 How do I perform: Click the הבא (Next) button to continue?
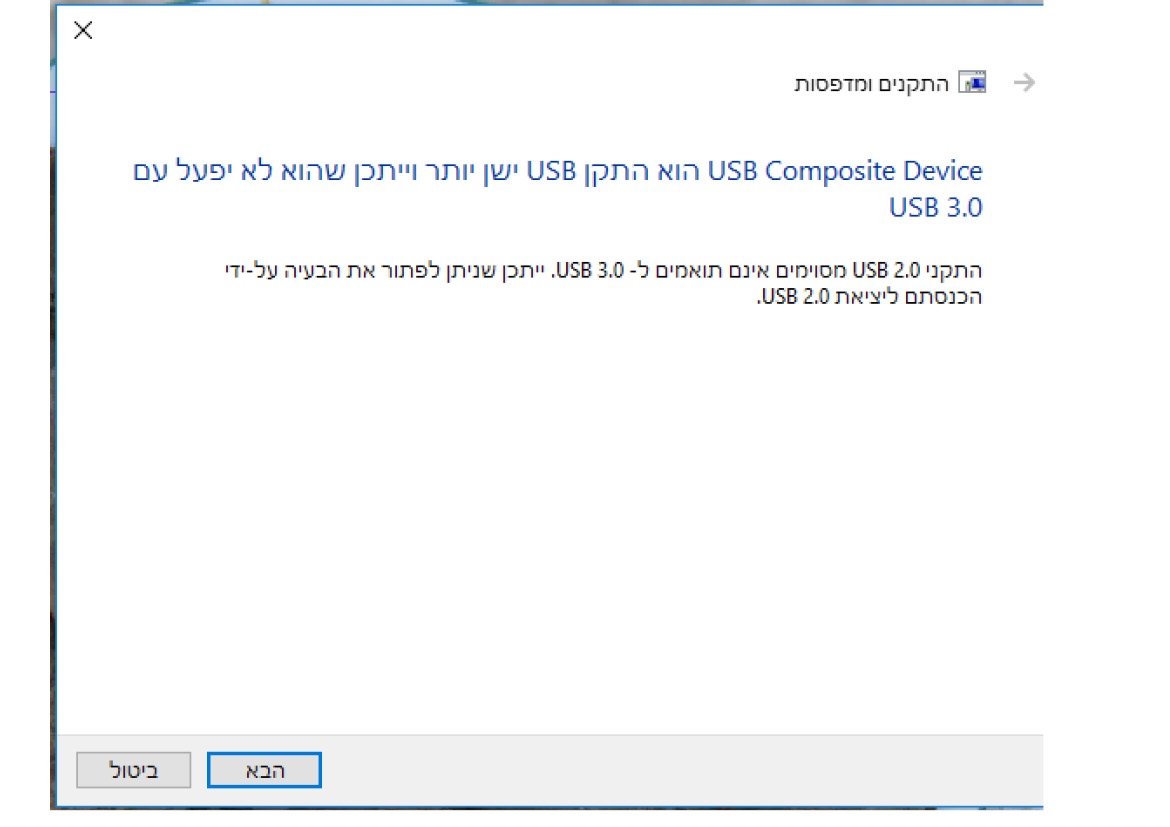pos(263,770)
